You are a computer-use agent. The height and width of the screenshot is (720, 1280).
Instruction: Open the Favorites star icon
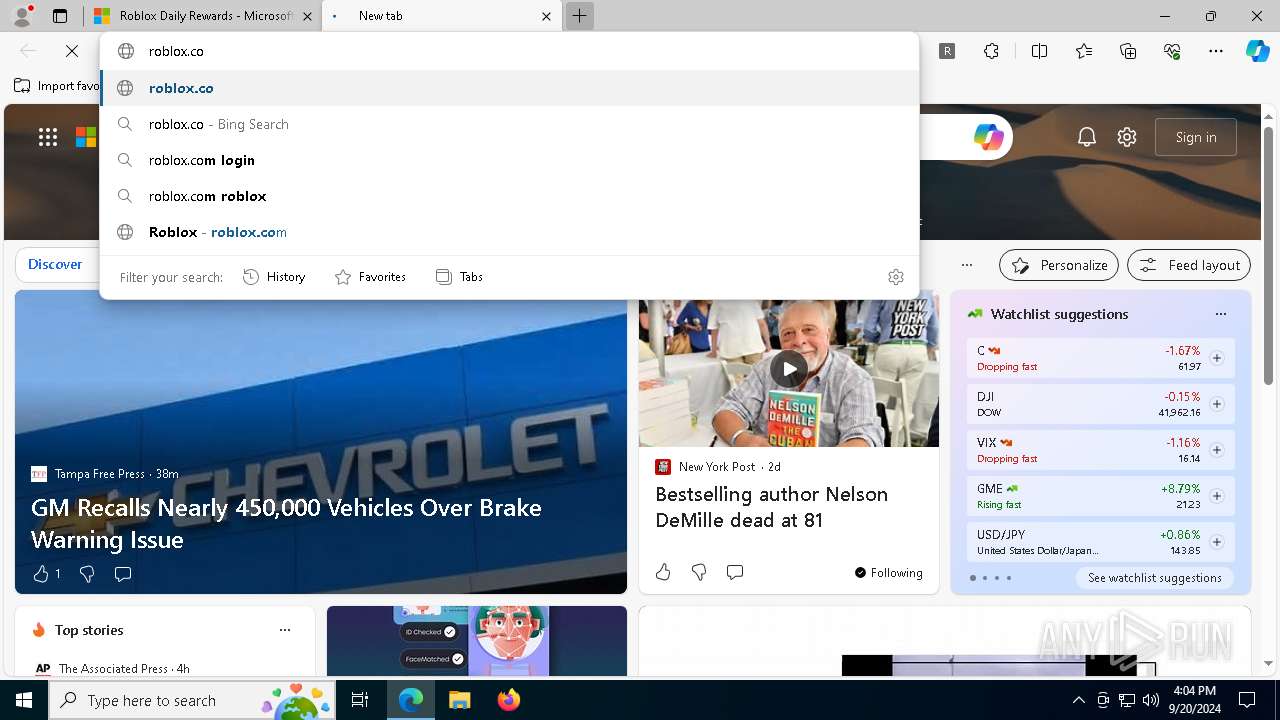[x=1084, y=51]
